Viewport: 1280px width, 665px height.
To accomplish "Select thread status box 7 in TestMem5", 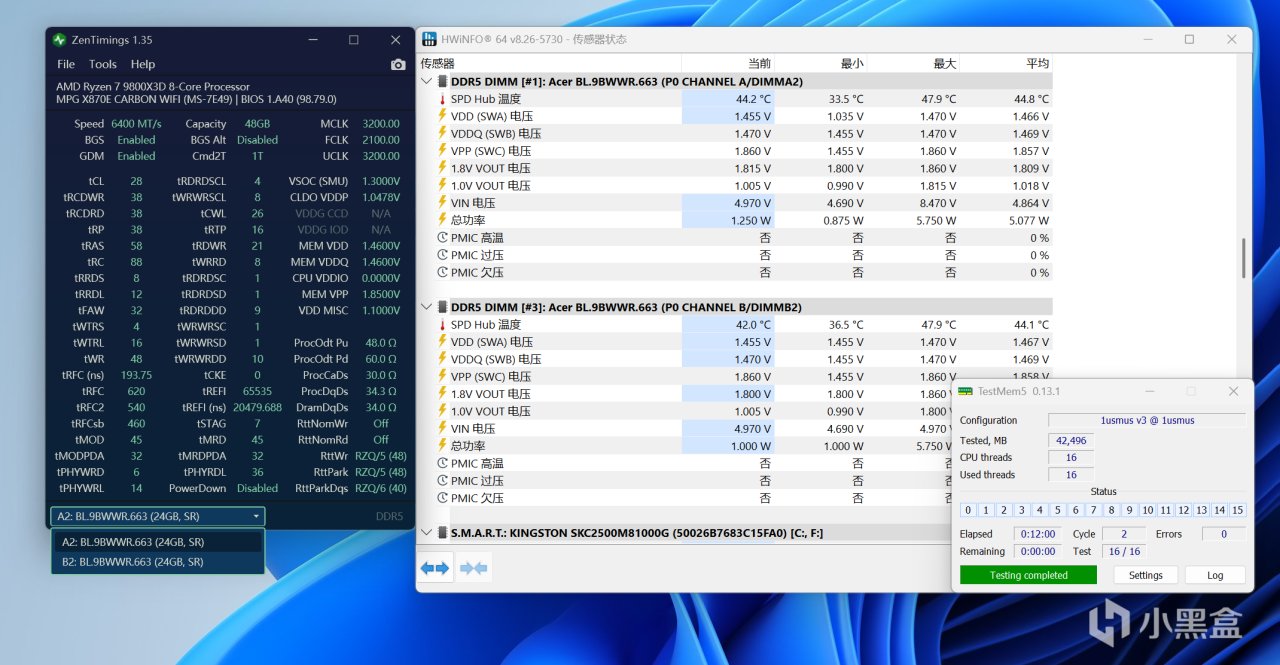I will point(1093,510).
